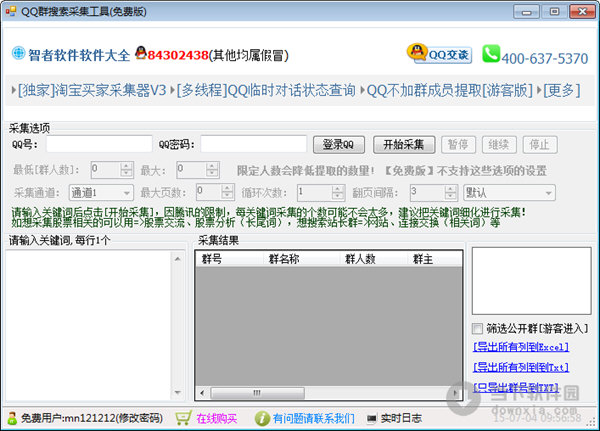Click the 停止 button

click(540, 145)
